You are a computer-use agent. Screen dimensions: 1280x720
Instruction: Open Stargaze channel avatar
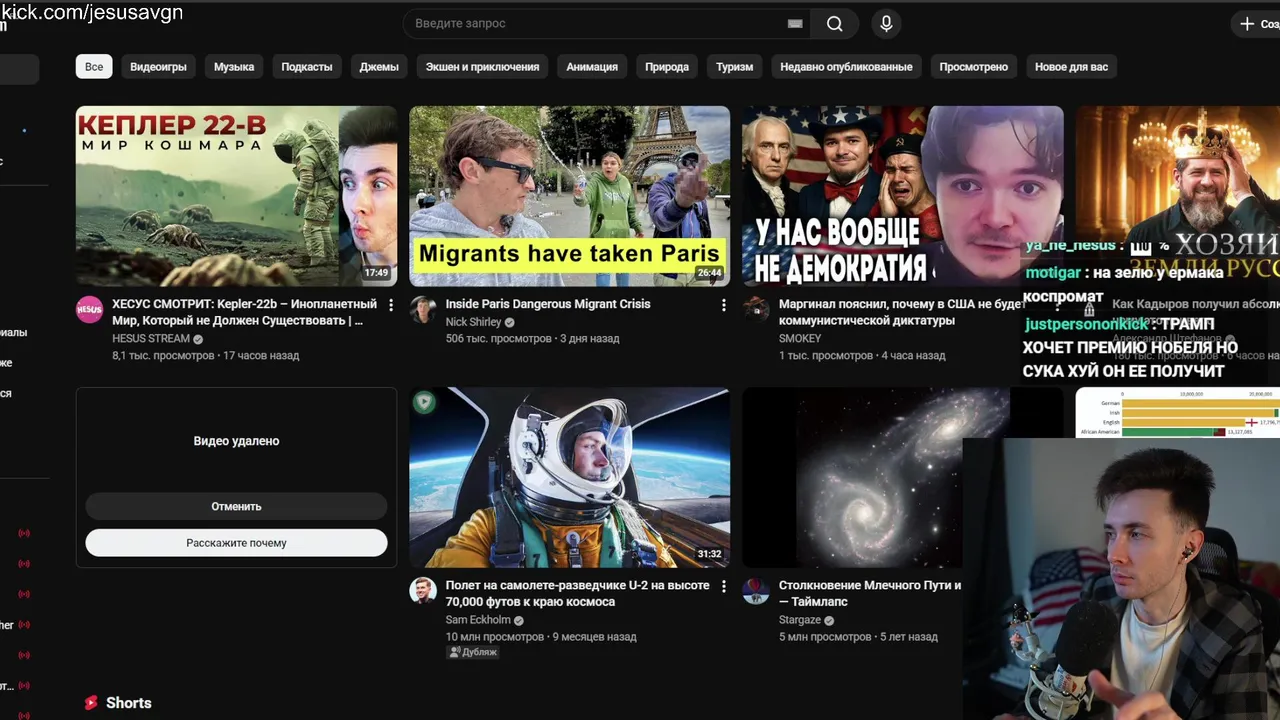756,591
